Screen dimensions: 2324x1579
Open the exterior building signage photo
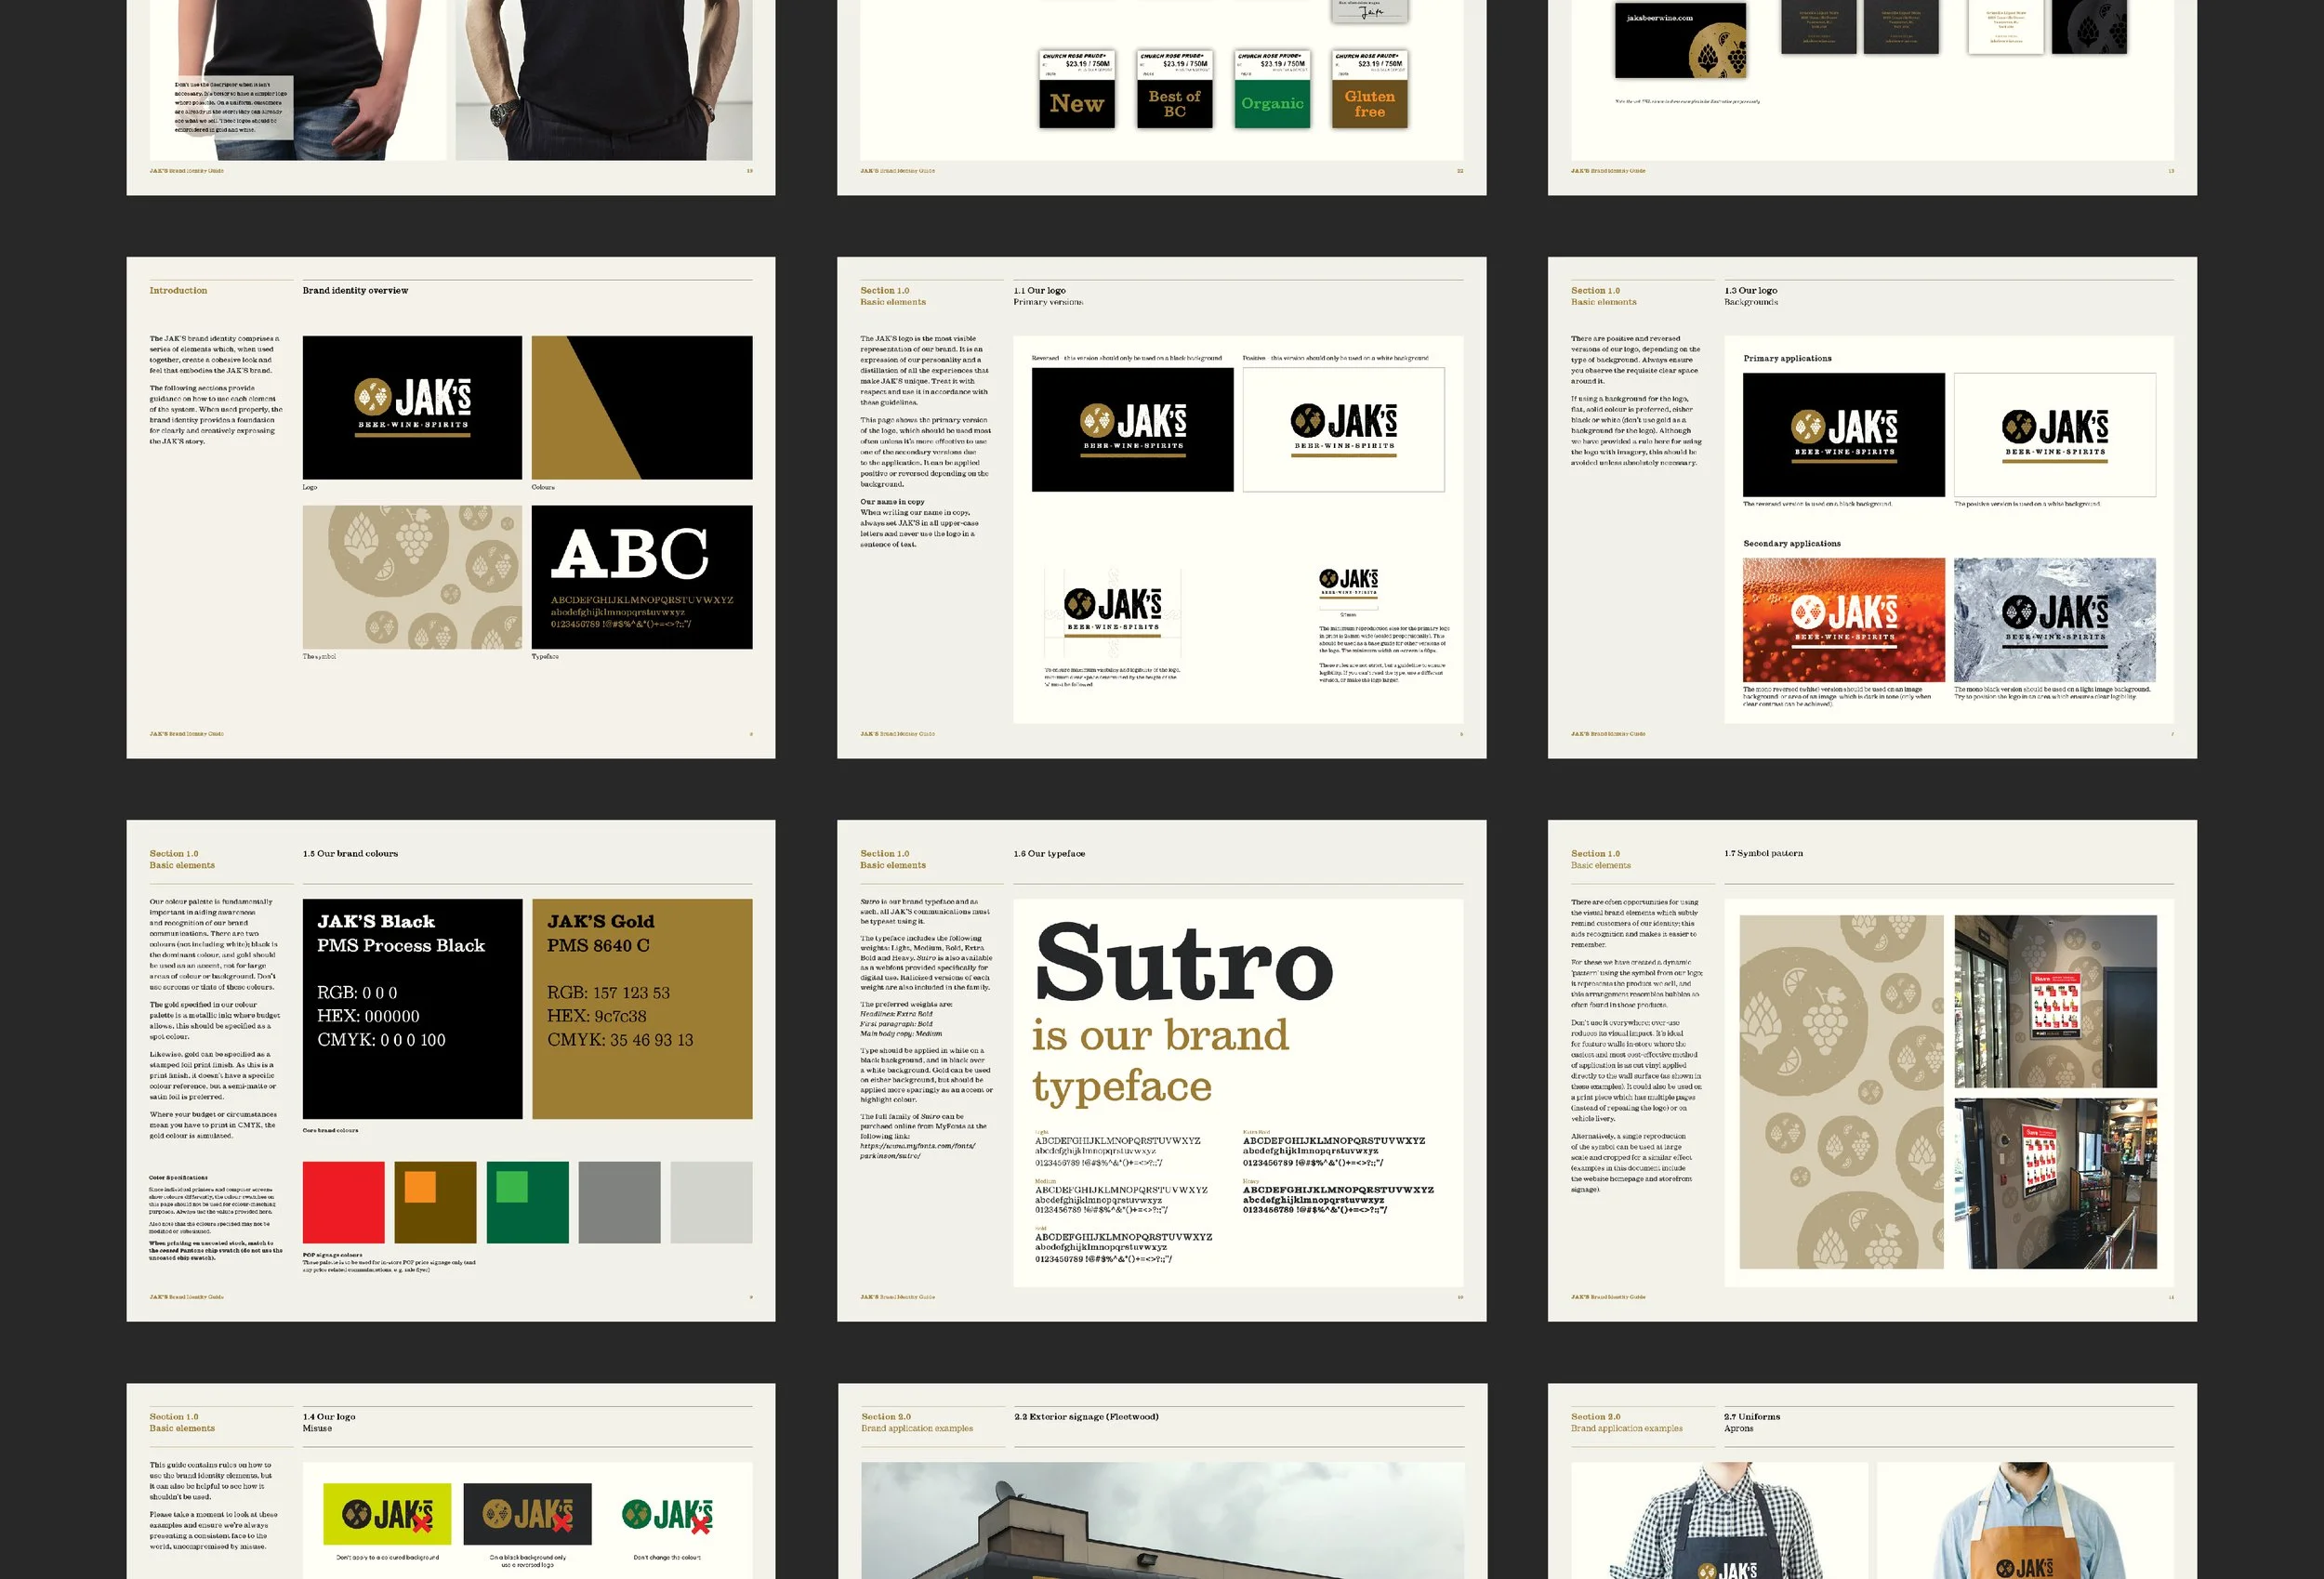pos(1162,1521)
